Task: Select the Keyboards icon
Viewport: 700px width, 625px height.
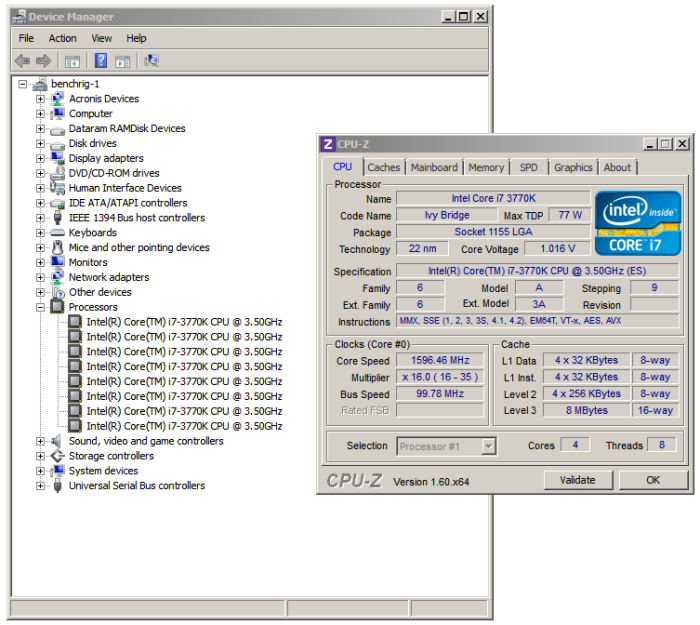Action: 57,233
